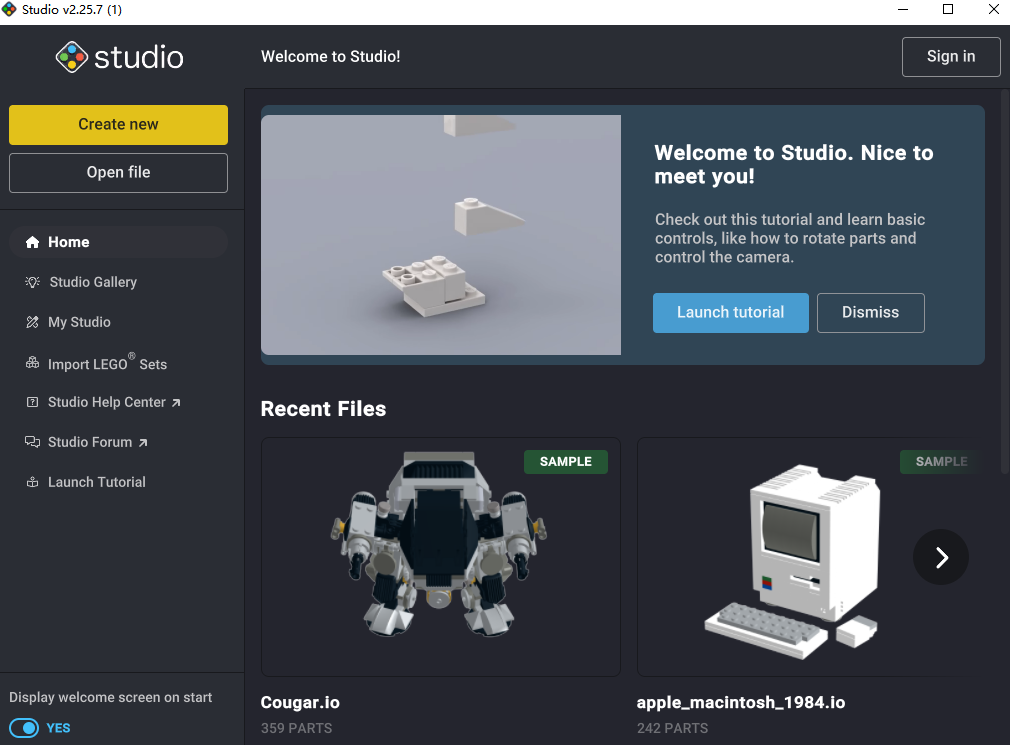Image resolution: width=1010 pixels, height=745 pixels.
Task: Click Launch tutorial in the welcome banner
Action: tap(730, 313)
